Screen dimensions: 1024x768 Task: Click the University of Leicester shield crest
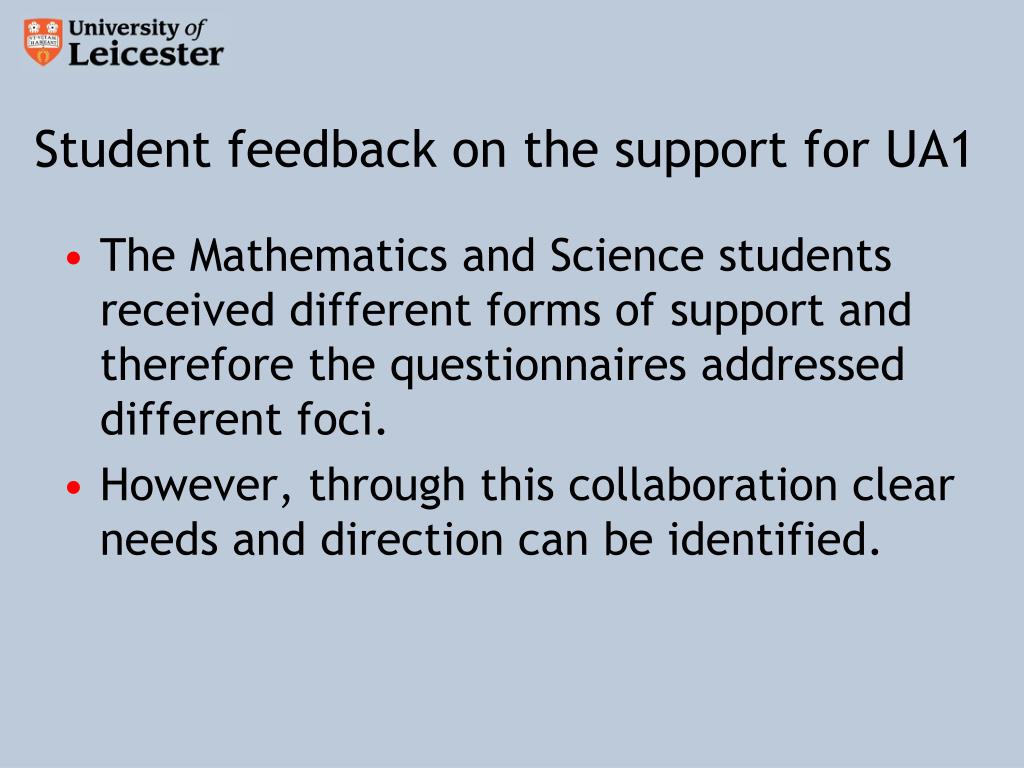43,42
